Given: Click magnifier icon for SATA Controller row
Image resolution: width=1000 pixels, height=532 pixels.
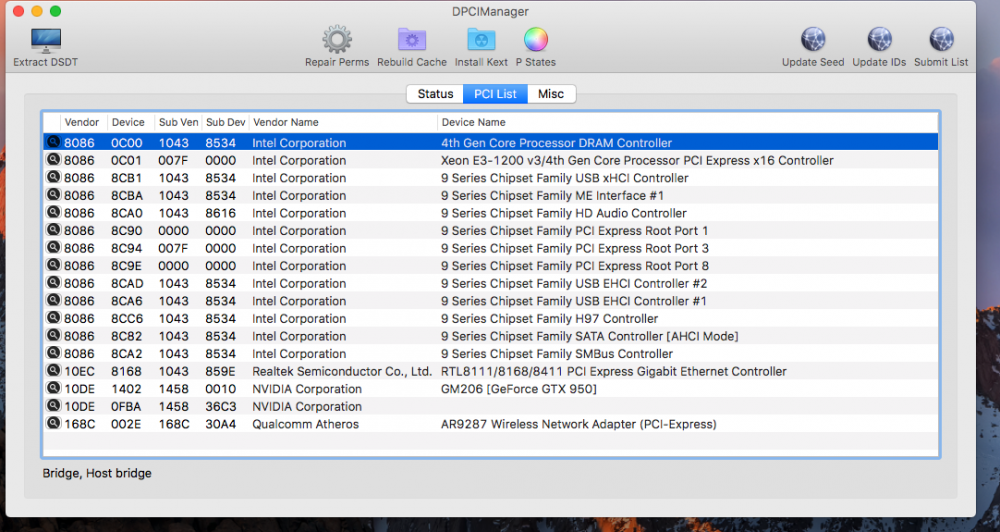Looking at the screenshot, I should click(x=54, y=335).
